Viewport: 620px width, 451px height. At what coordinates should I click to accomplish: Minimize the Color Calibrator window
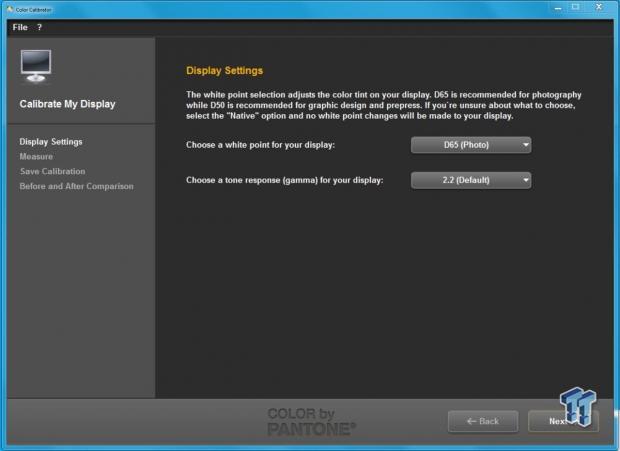[x=558, y=8]
